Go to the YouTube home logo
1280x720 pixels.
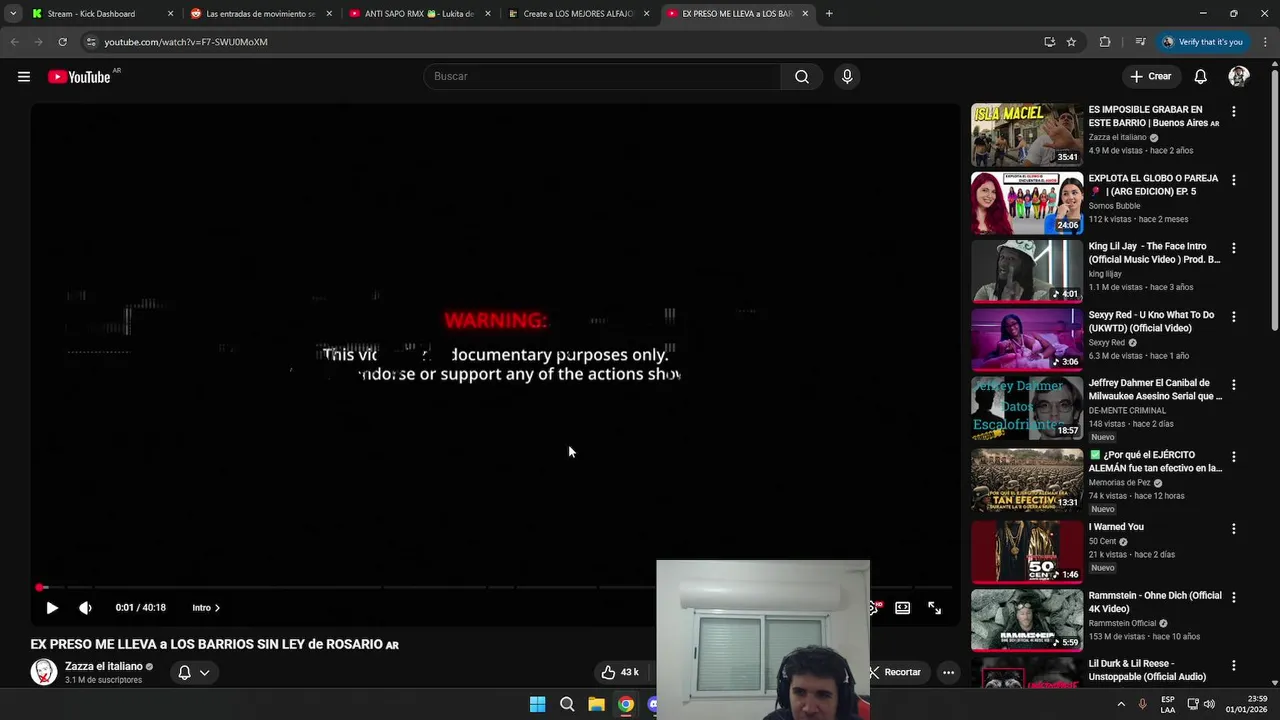79,77
